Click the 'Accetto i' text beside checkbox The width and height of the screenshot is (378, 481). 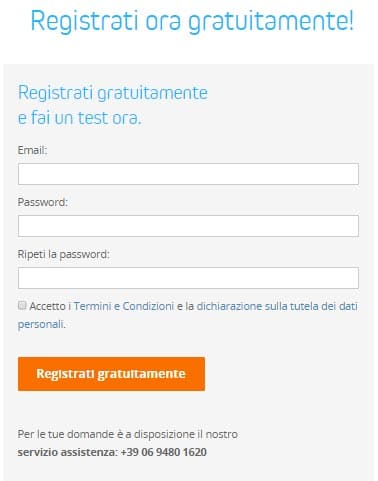pyautogui.click(x=50, y=306)
